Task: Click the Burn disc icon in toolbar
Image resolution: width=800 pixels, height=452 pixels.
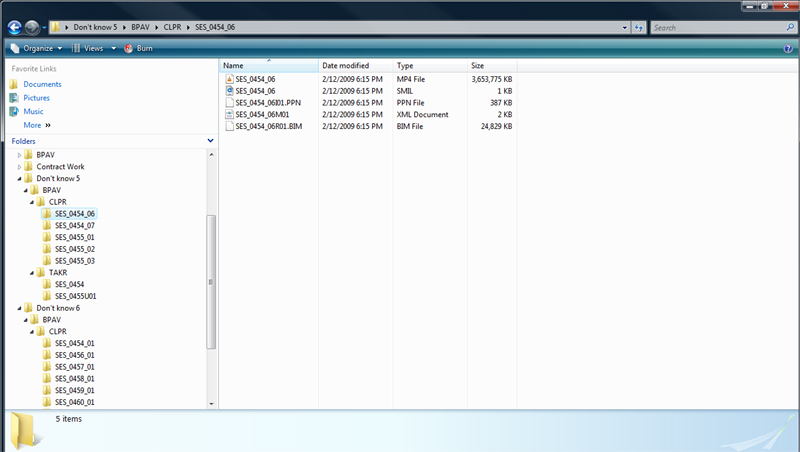Action: pos(129,48)
